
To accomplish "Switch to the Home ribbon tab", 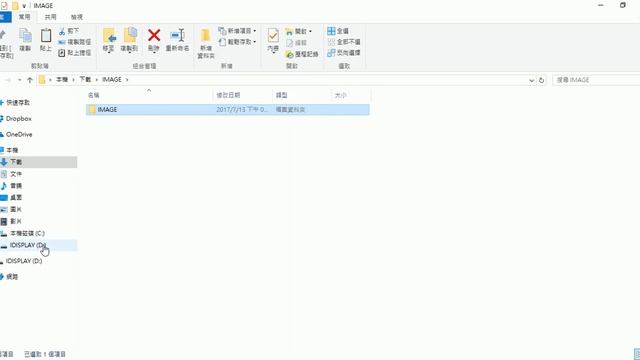I will 24,17.
